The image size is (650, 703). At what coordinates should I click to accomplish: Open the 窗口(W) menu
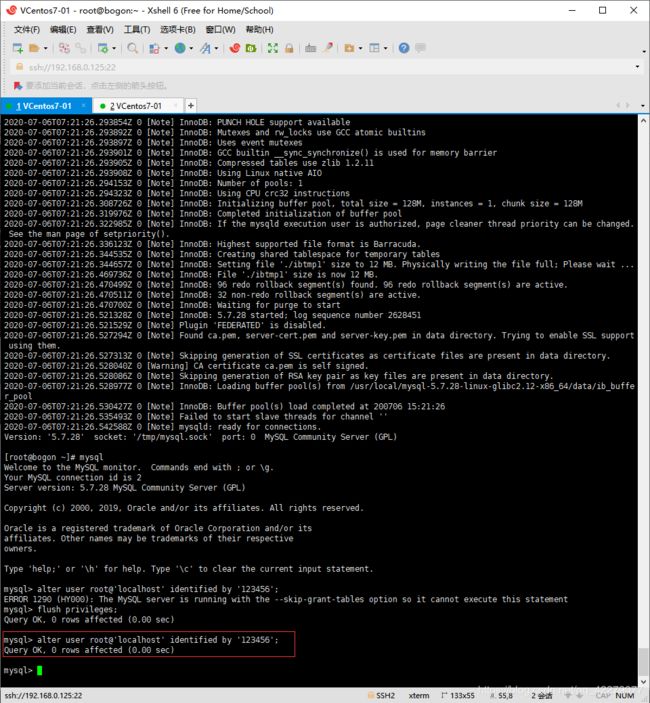[x=221, y=30]
